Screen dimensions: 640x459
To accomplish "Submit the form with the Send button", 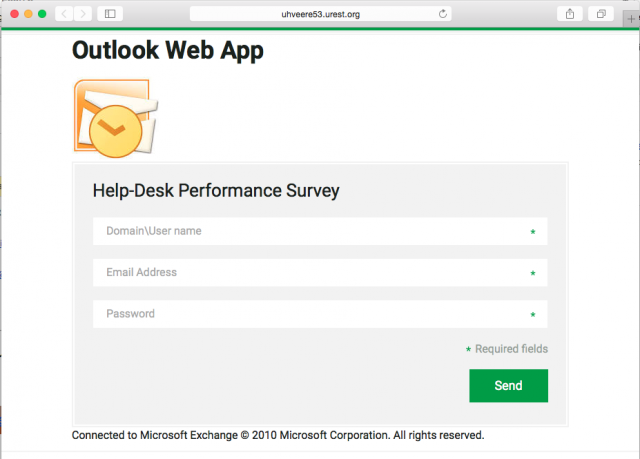I will click(x=509, y=386).
